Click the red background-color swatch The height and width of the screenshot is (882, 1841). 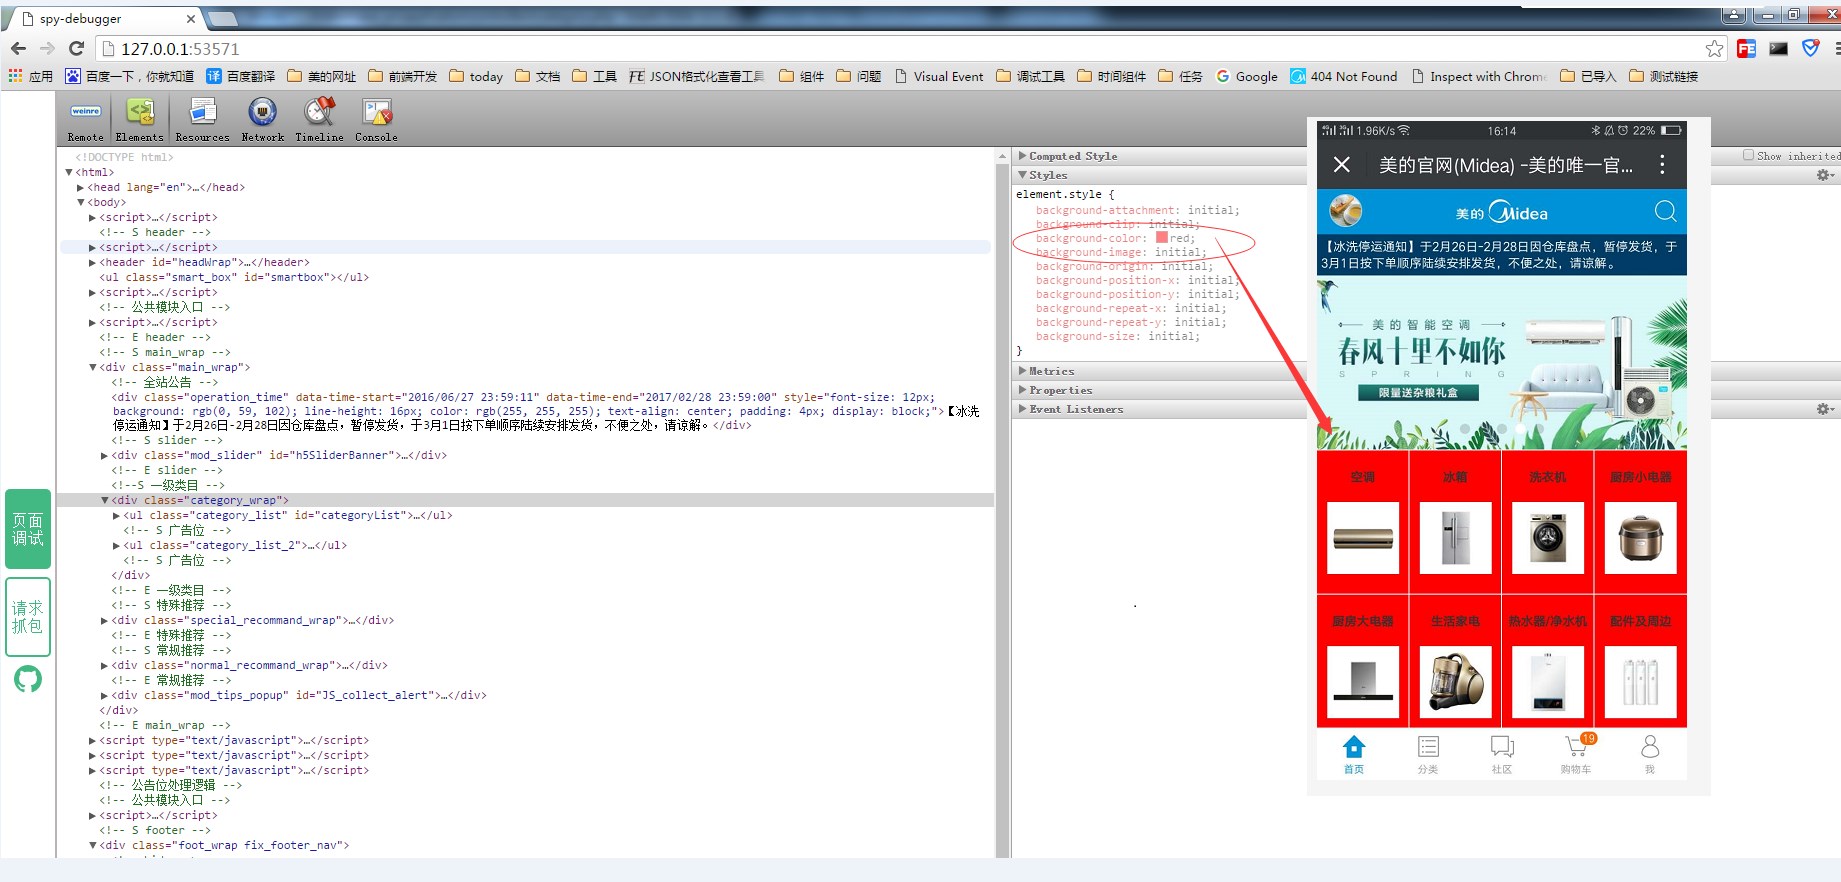(x=1162, y=238)
